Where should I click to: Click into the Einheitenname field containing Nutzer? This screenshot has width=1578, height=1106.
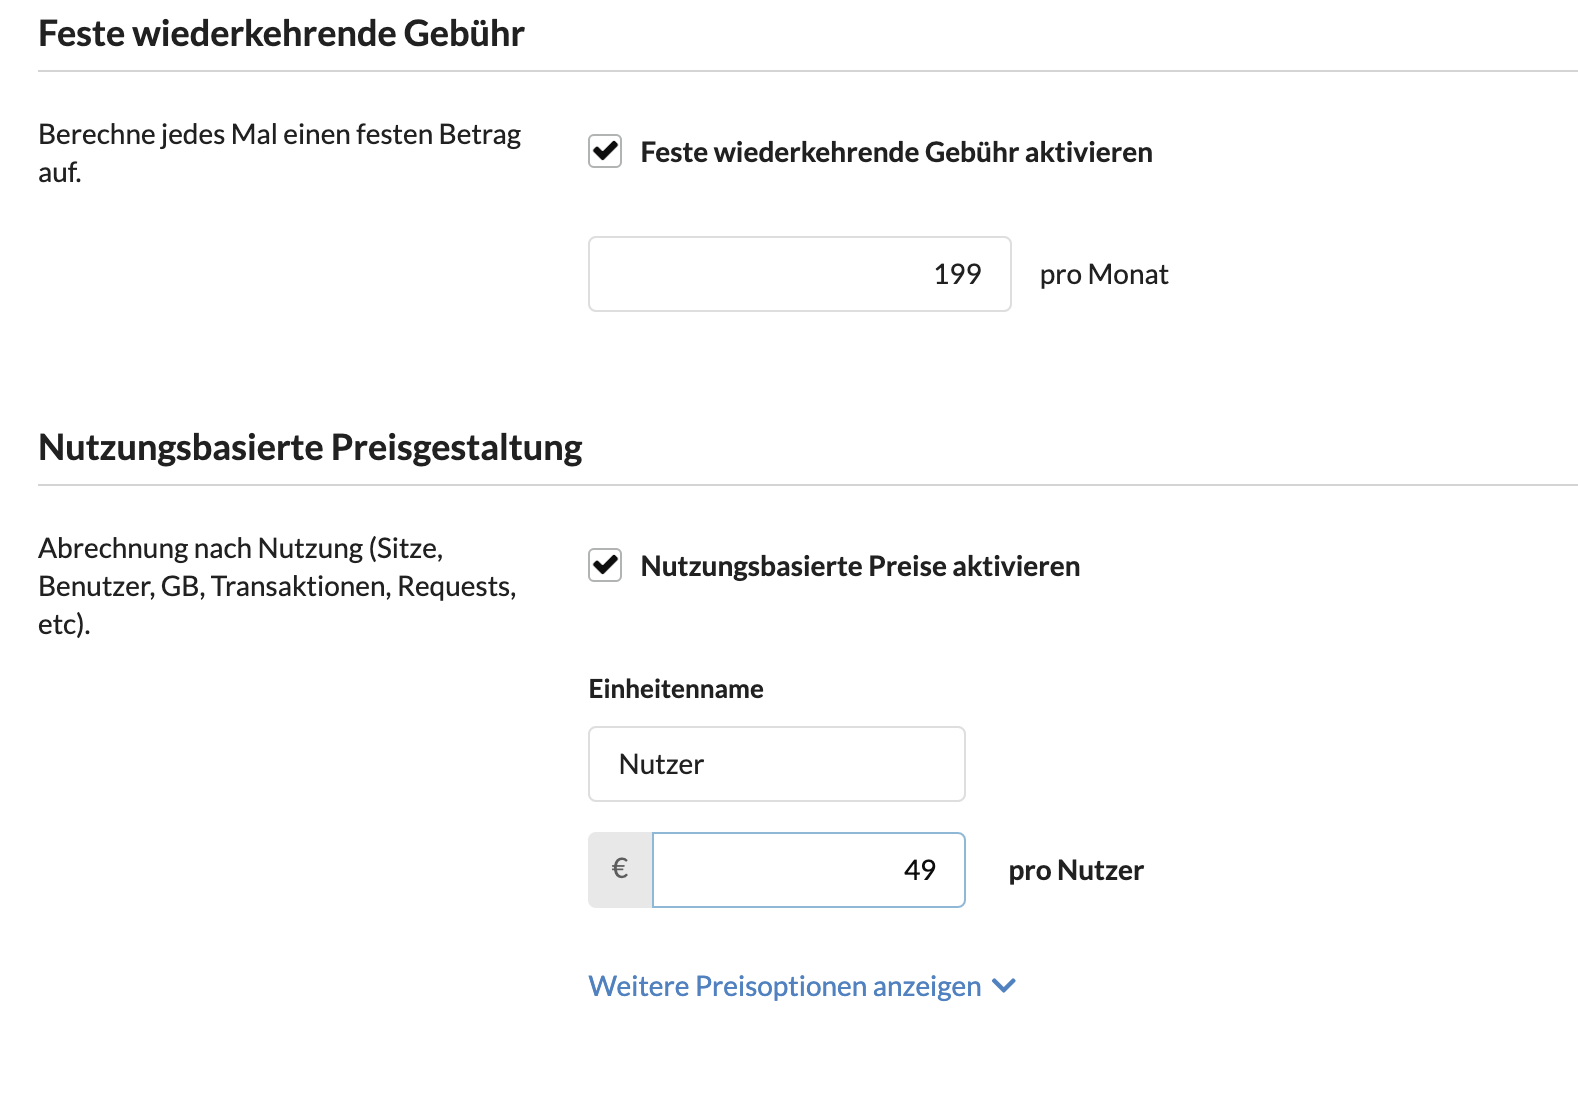(x=777, y=764)
